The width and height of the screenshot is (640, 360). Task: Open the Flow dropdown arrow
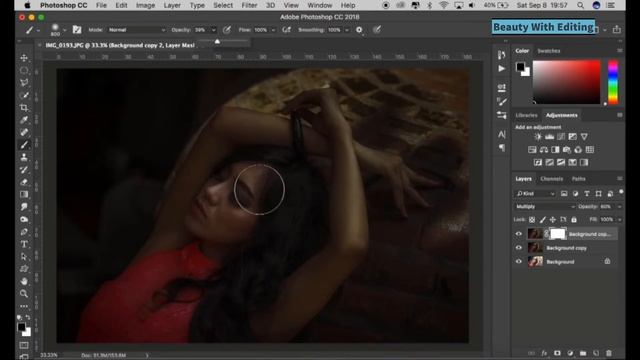273,30
